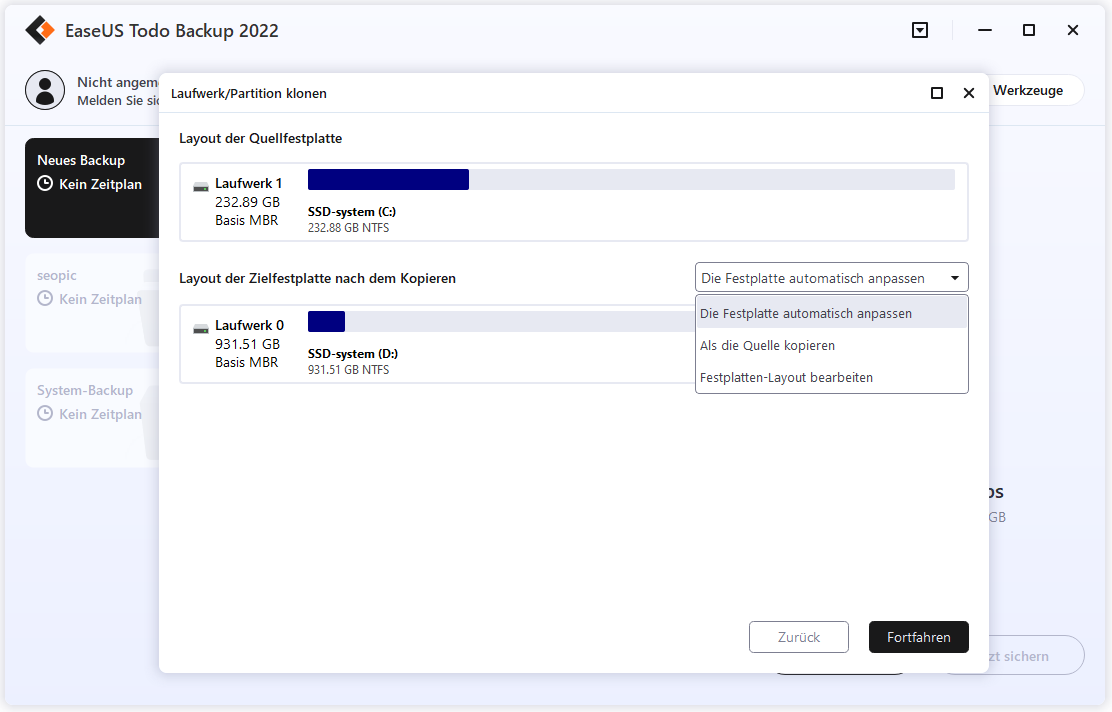Click 'Layout der Quellfestplatte' heading

260,138
